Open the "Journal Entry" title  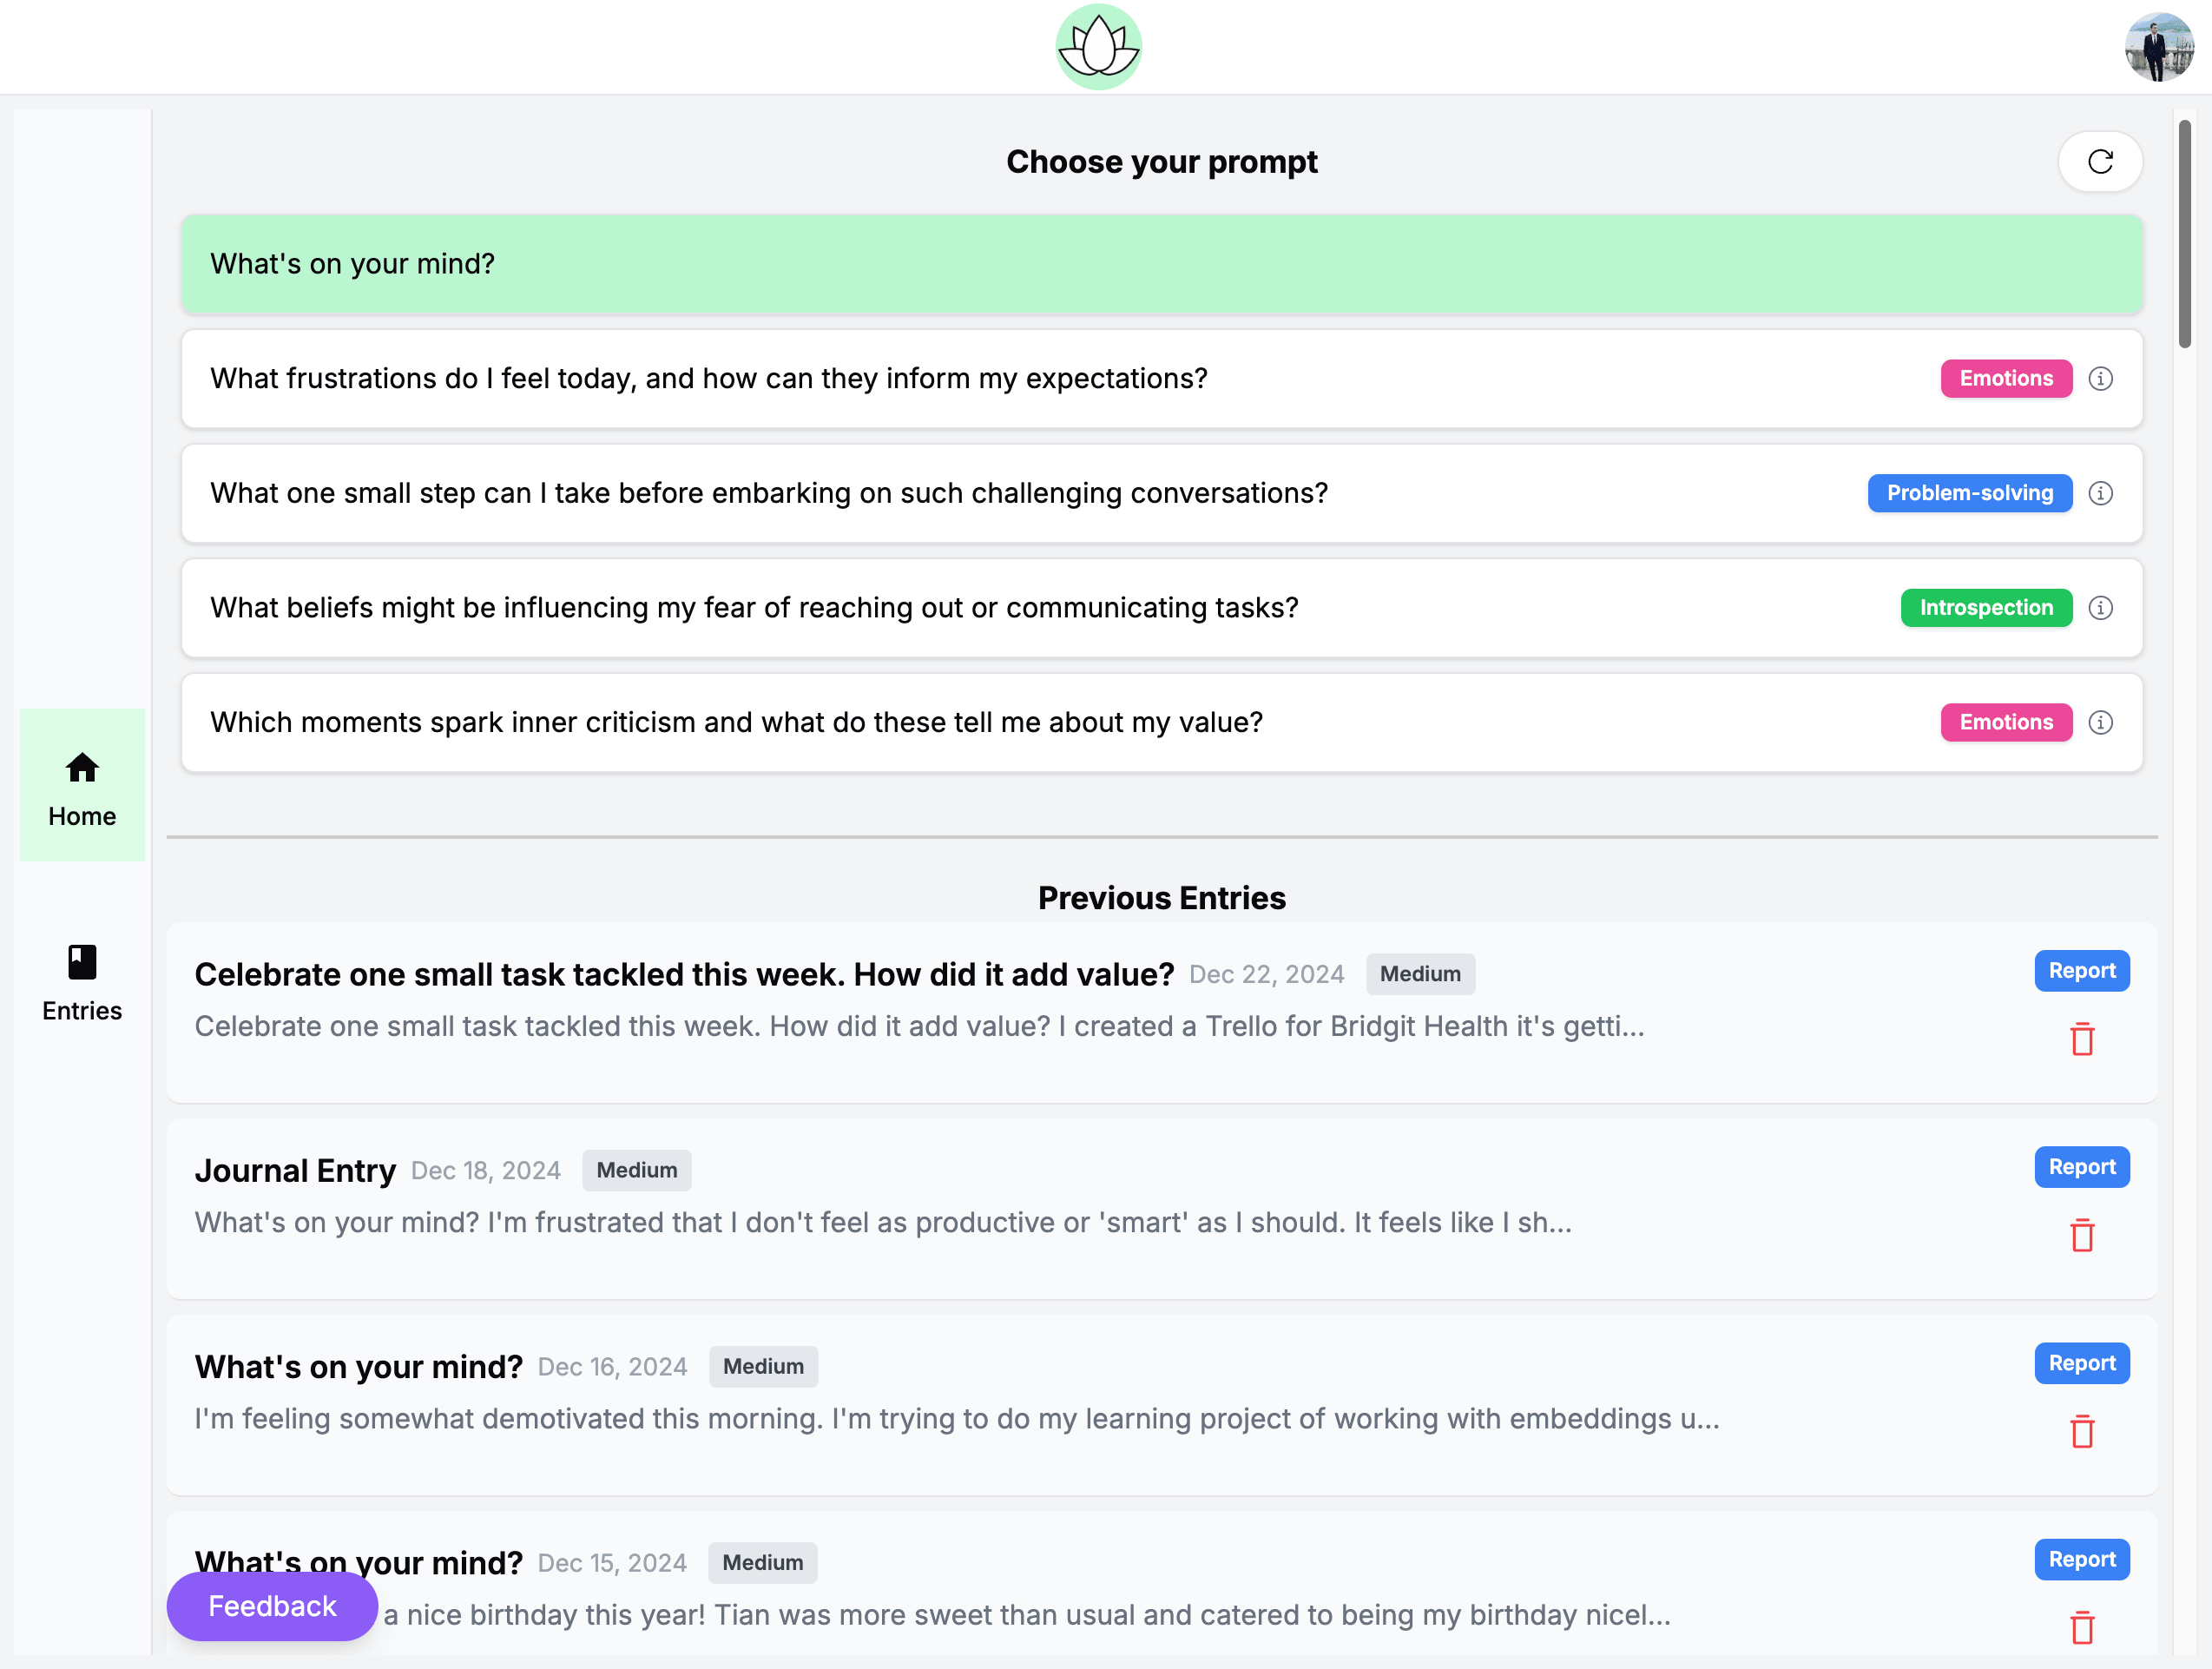click(295, 1170)
